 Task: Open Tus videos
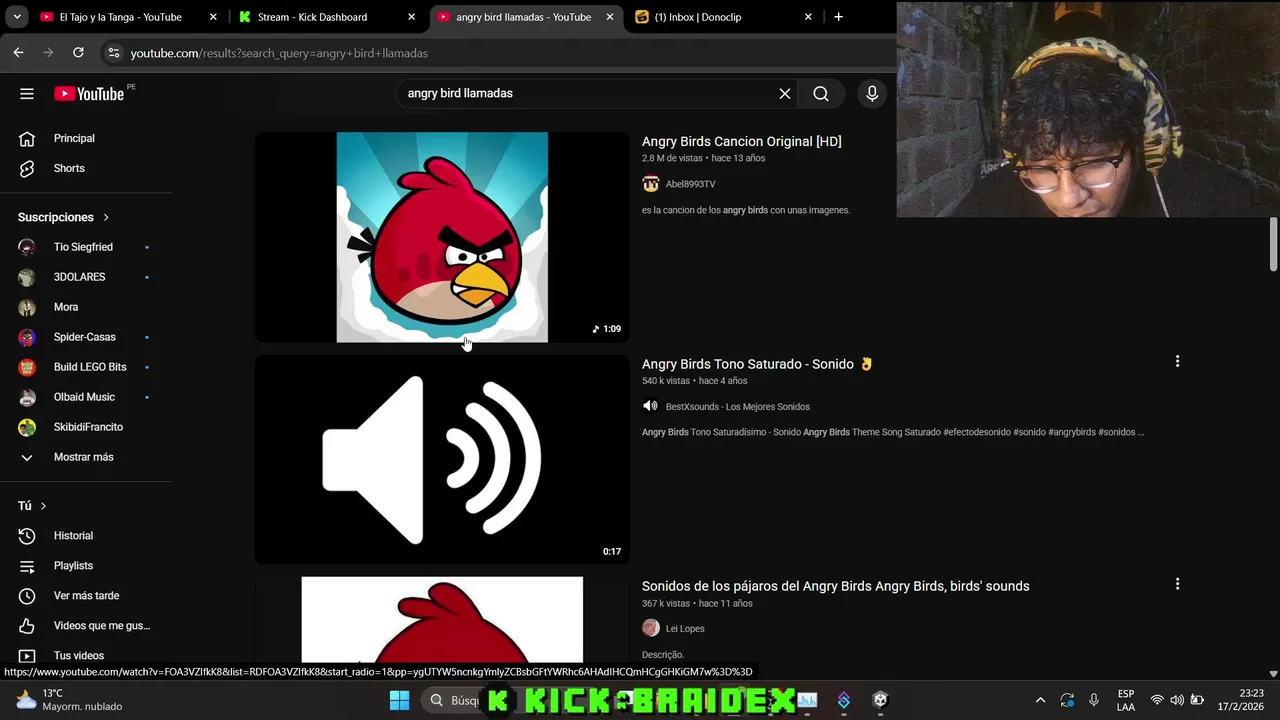pos(79,656)
